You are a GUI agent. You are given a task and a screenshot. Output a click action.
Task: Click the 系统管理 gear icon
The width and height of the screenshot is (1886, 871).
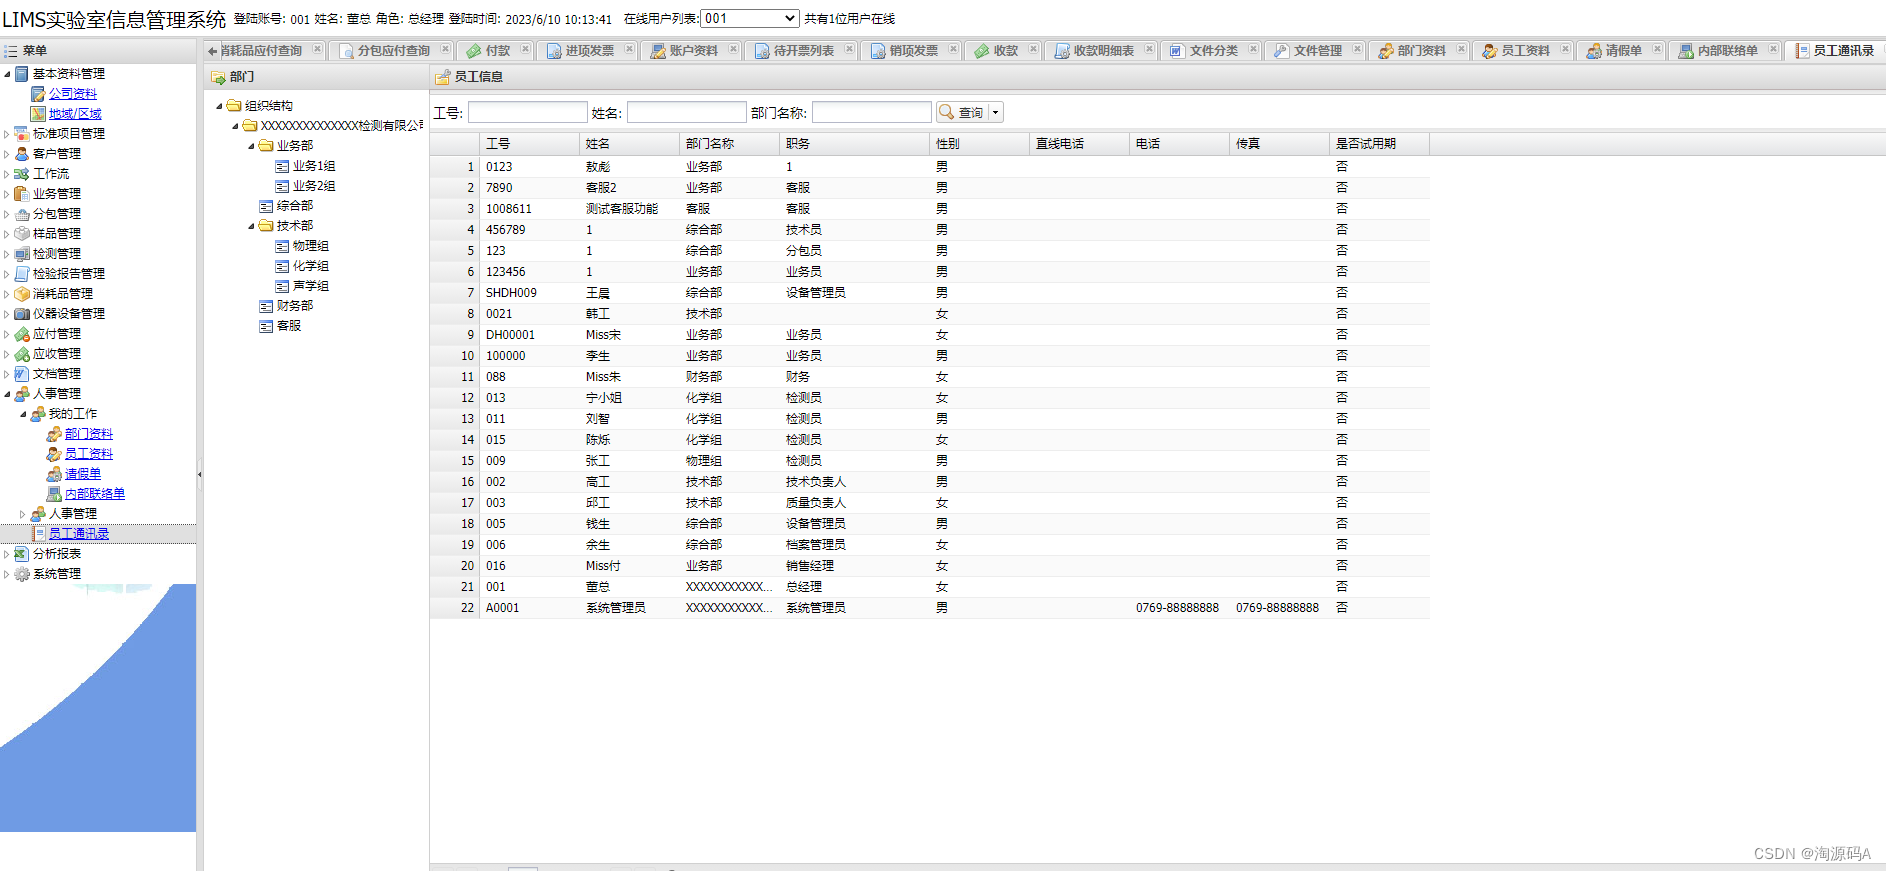[22, 574]
